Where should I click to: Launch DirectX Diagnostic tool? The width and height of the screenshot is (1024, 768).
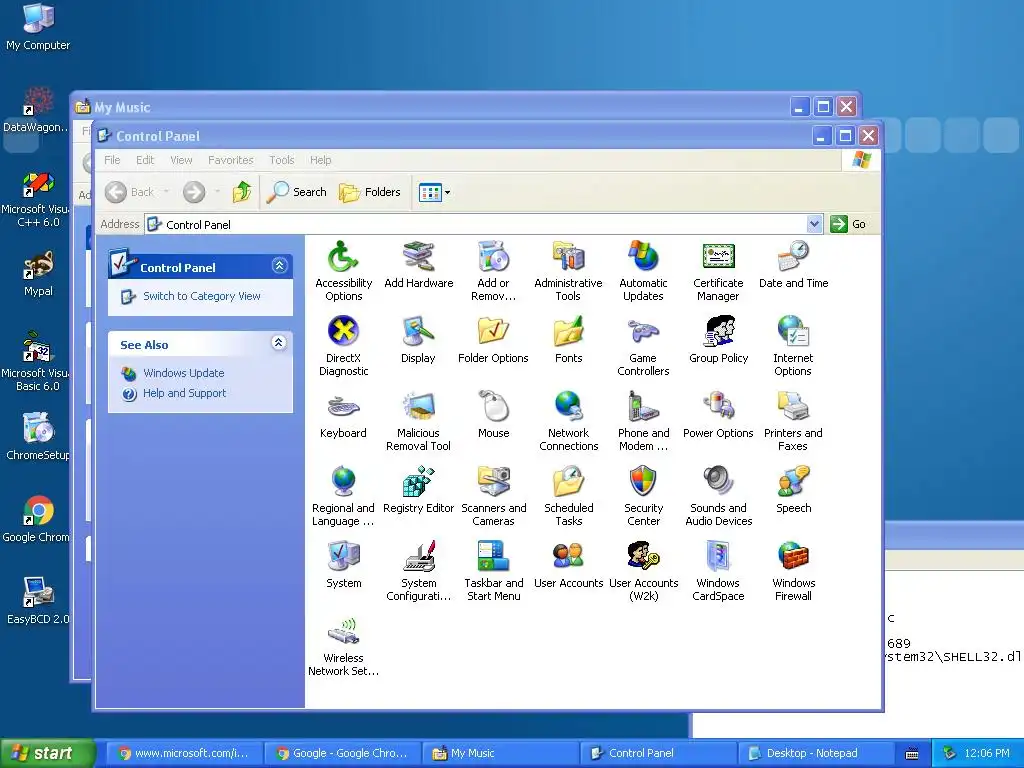pos(344,345)
